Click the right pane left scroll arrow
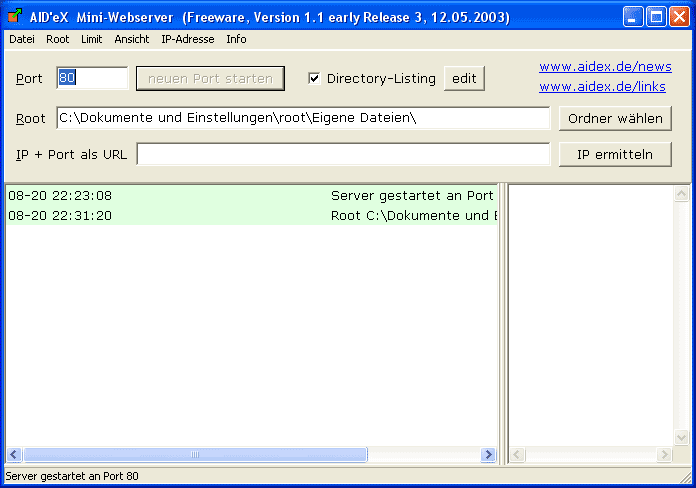Screen dimensions: 696x488 (x=517, y=455)
